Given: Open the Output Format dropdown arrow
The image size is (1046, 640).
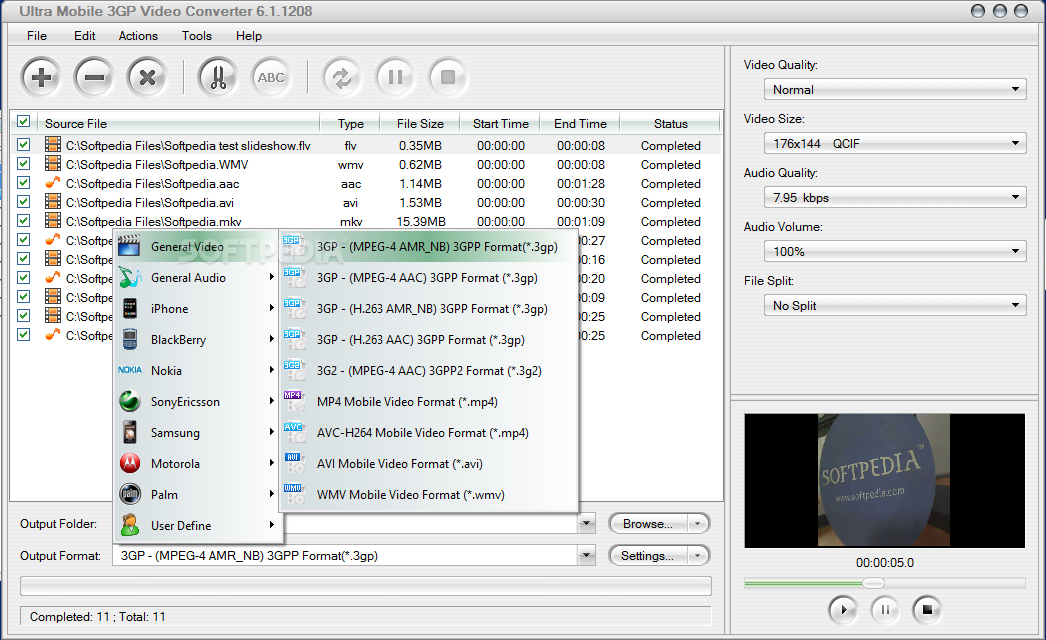Looking at the screenshot, I should tap(587, 555).
